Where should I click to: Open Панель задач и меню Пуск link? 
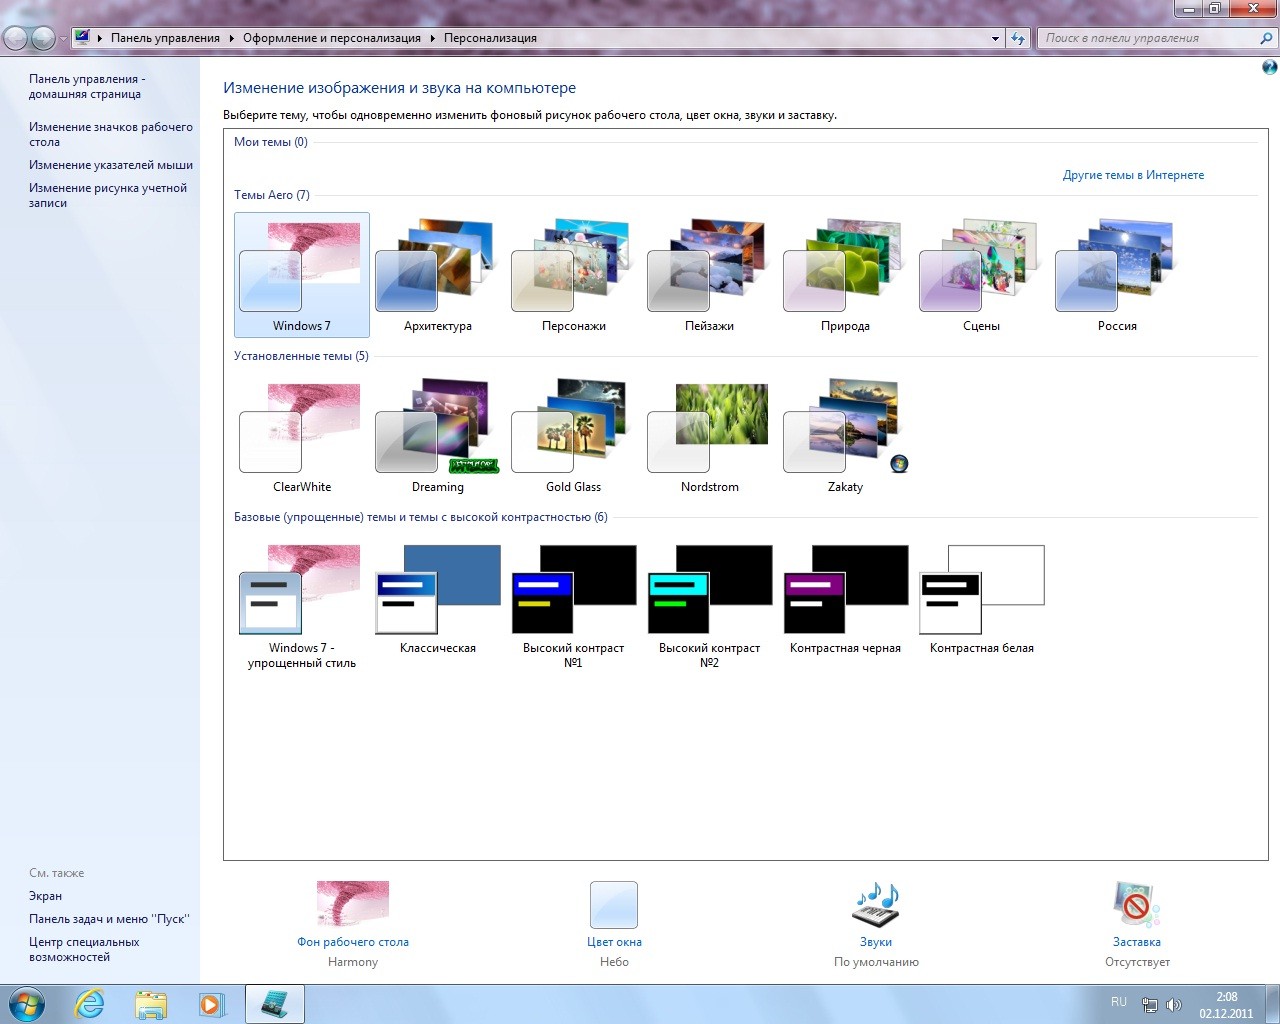coord(109,919)
